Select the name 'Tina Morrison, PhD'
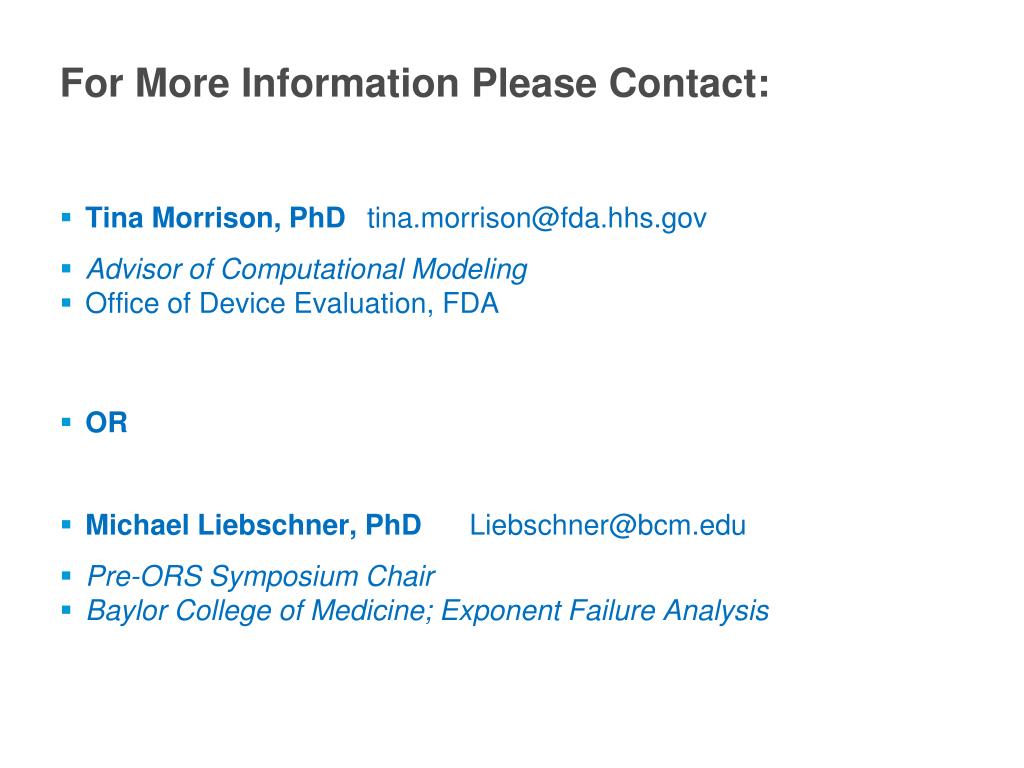Image resolution: width=1024 pixels, height=768 pixels. click(215, 218)
